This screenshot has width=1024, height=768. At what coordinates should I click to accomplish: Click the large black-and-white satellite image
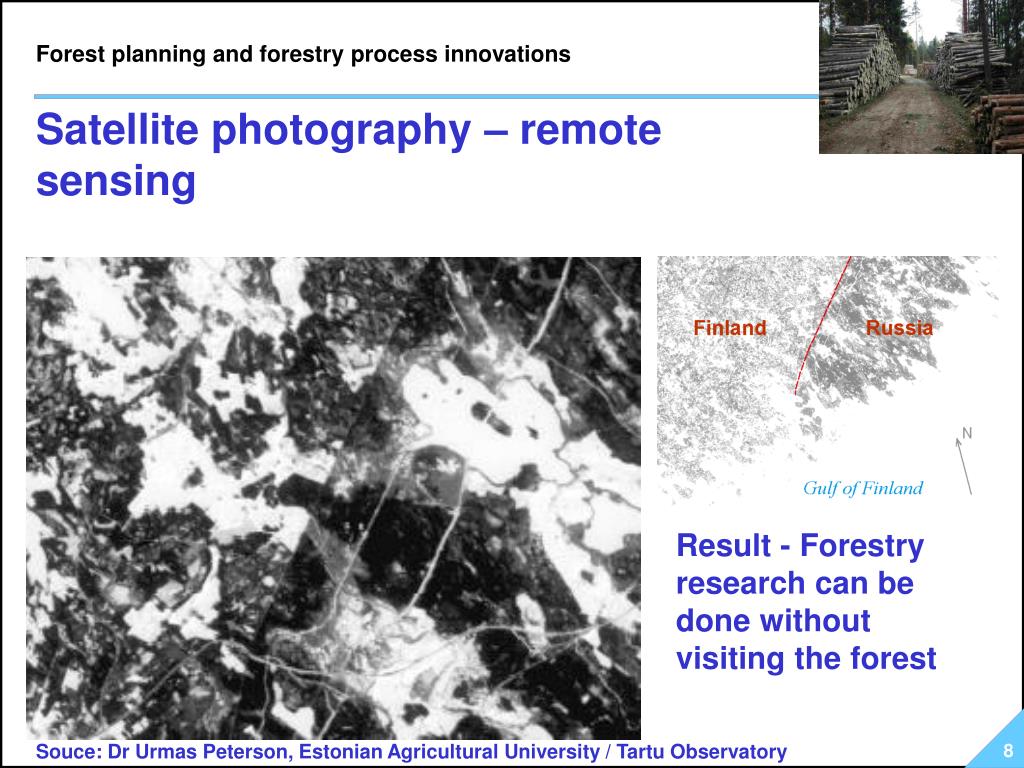[x=333, y=498]
